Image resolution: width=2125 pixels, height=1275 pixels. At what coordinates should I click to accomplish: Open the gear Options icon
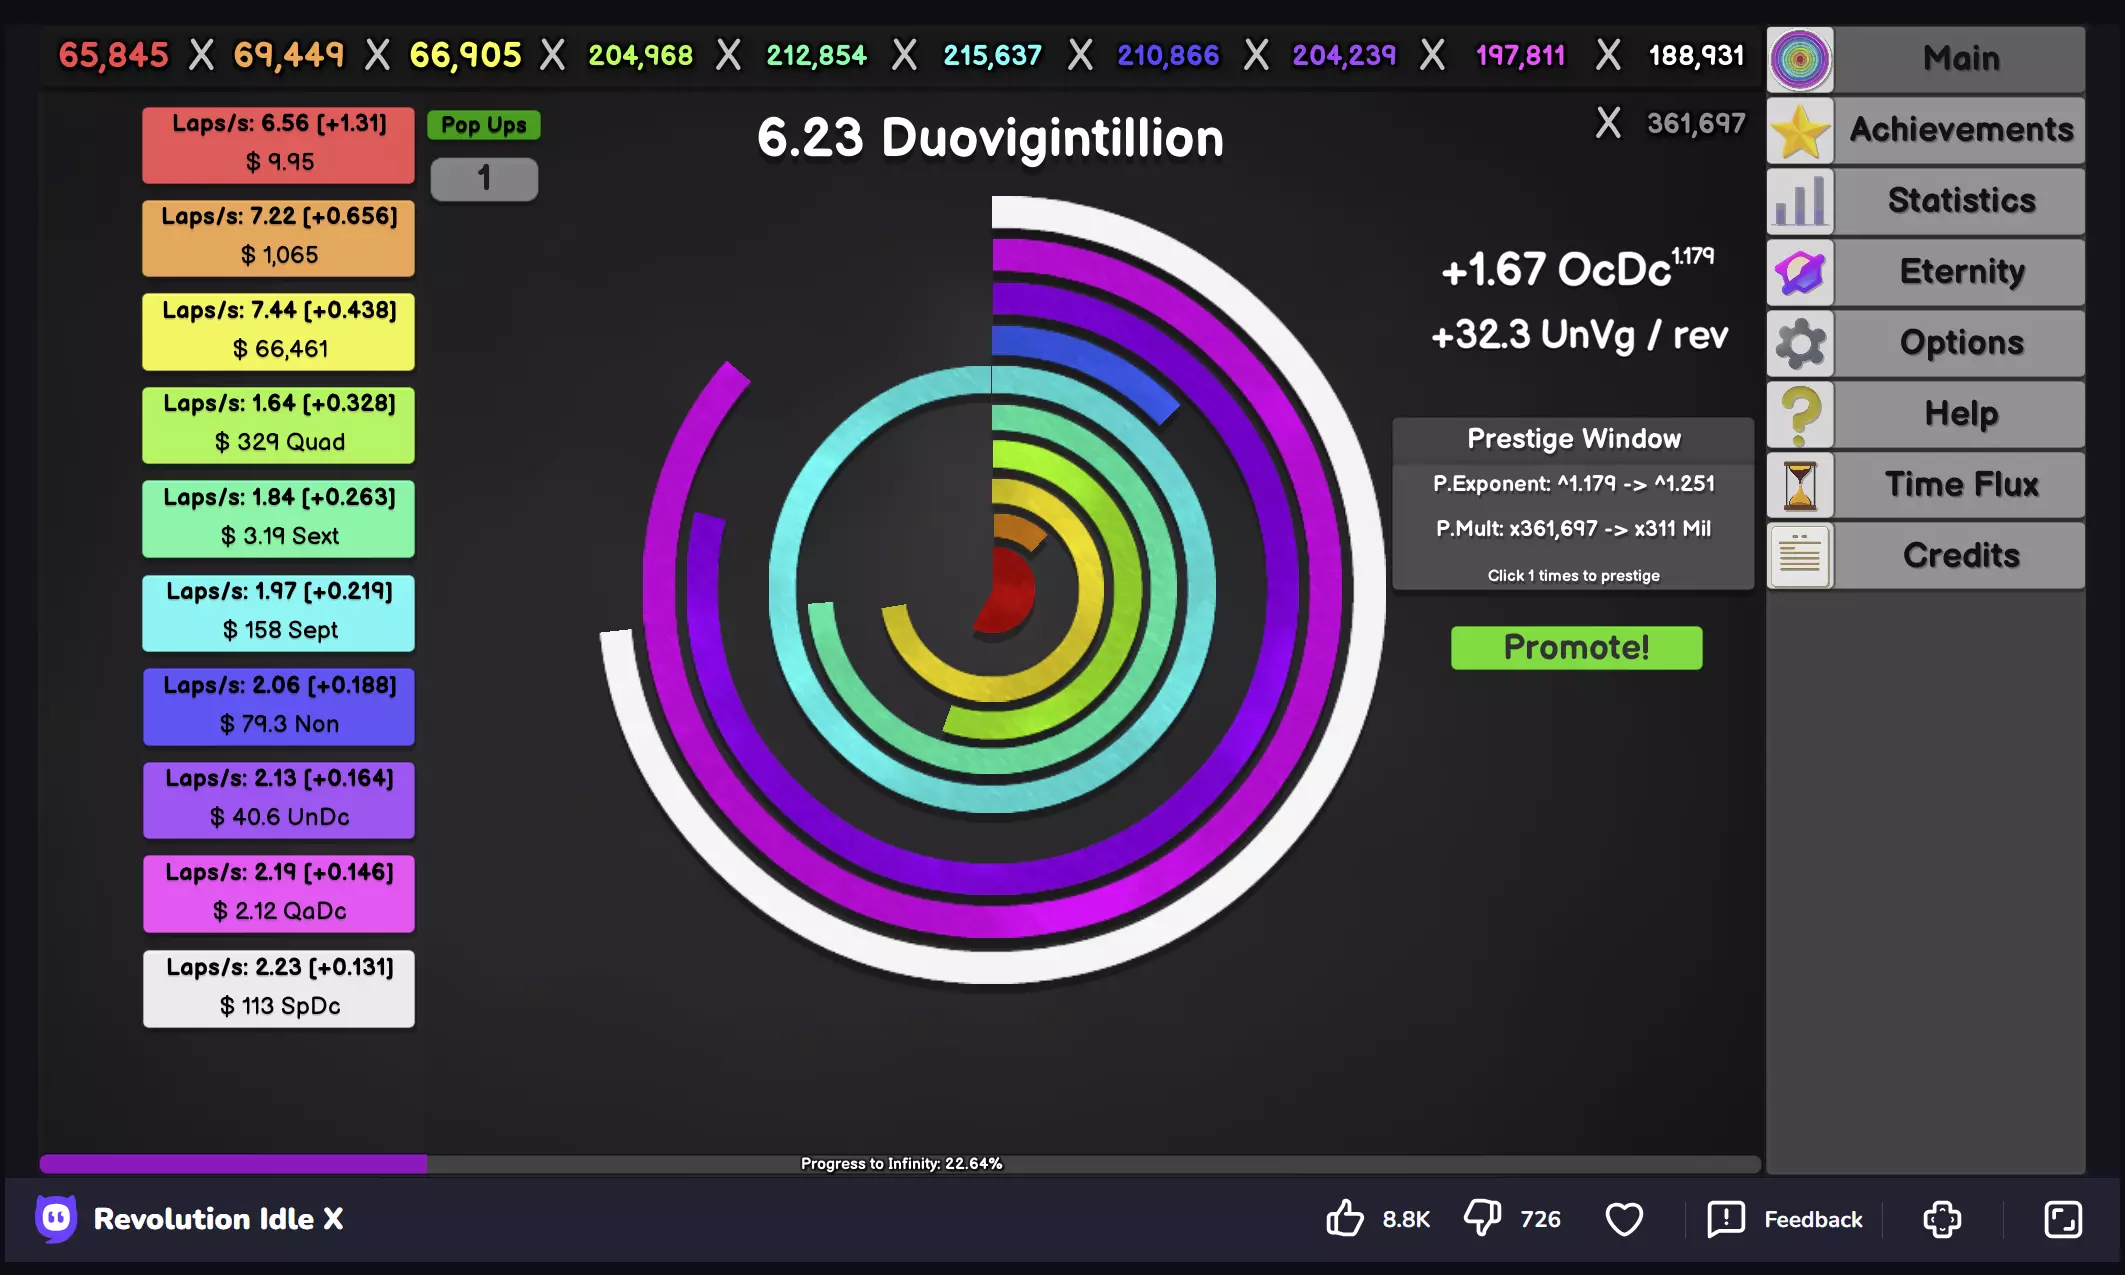click(1800, 343)
